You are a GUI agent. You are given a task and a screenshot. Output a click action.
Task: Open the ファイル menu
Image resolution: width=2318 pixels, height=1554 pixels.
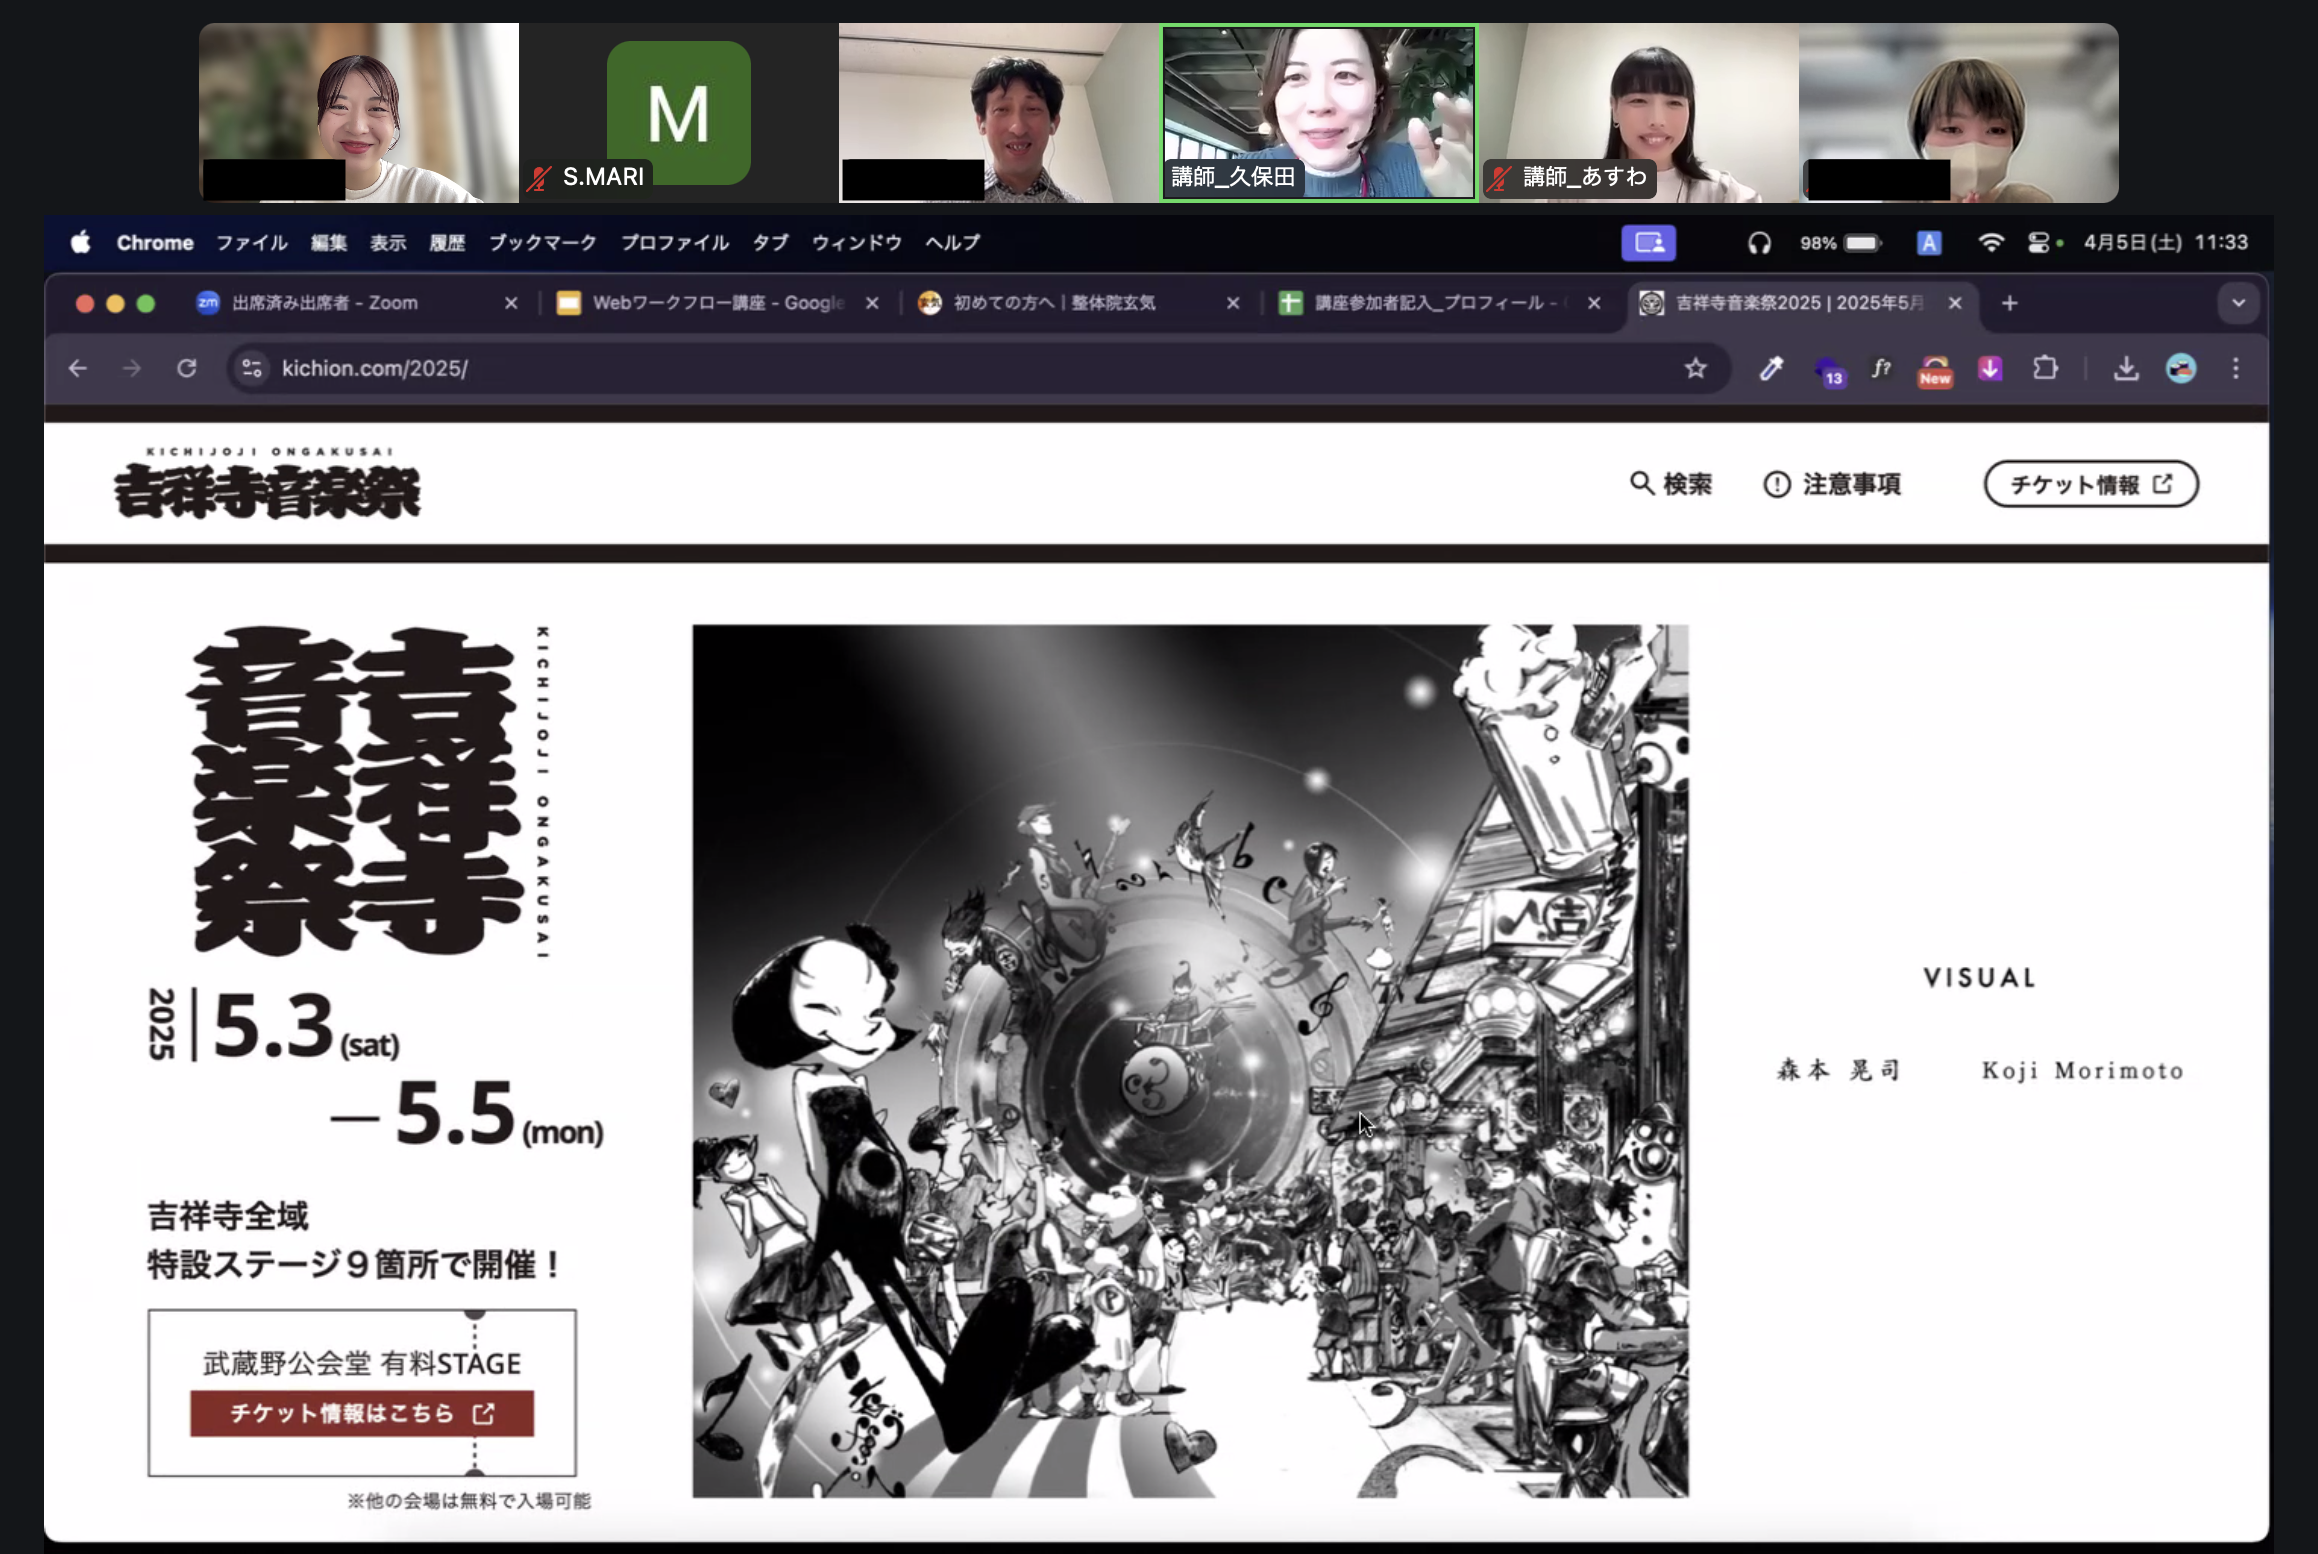pyautogui.click(x=252, y=242)
